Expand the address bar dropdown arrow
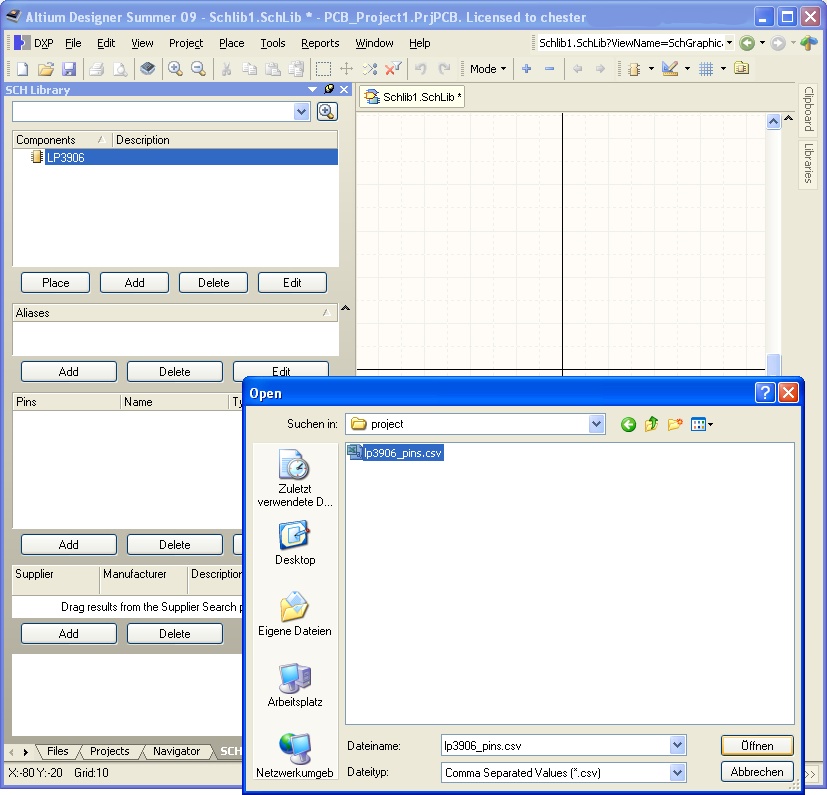 click(x=729, y=43)
